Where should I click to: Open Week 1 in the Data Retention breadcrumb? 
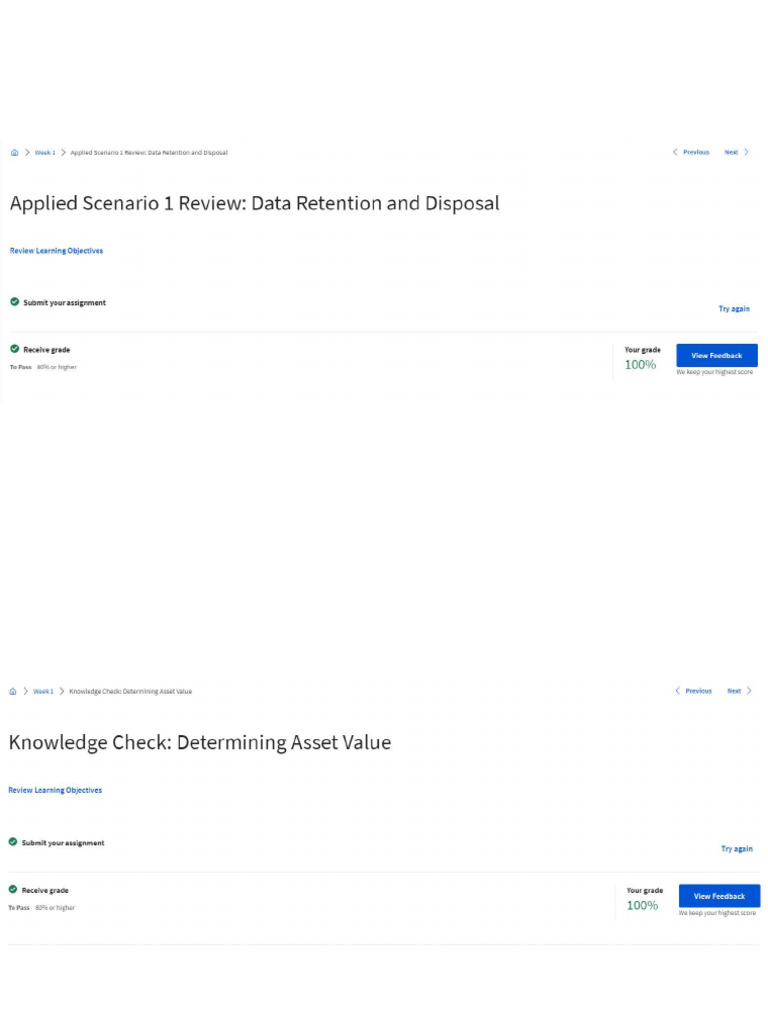pyautogui.click(x=45, y=153)
